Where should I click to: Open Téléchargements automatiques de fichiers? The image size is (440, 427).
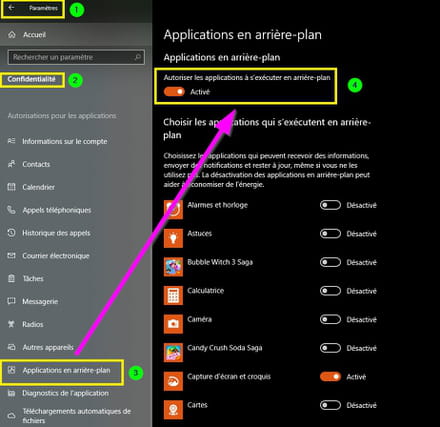point(76,416)
